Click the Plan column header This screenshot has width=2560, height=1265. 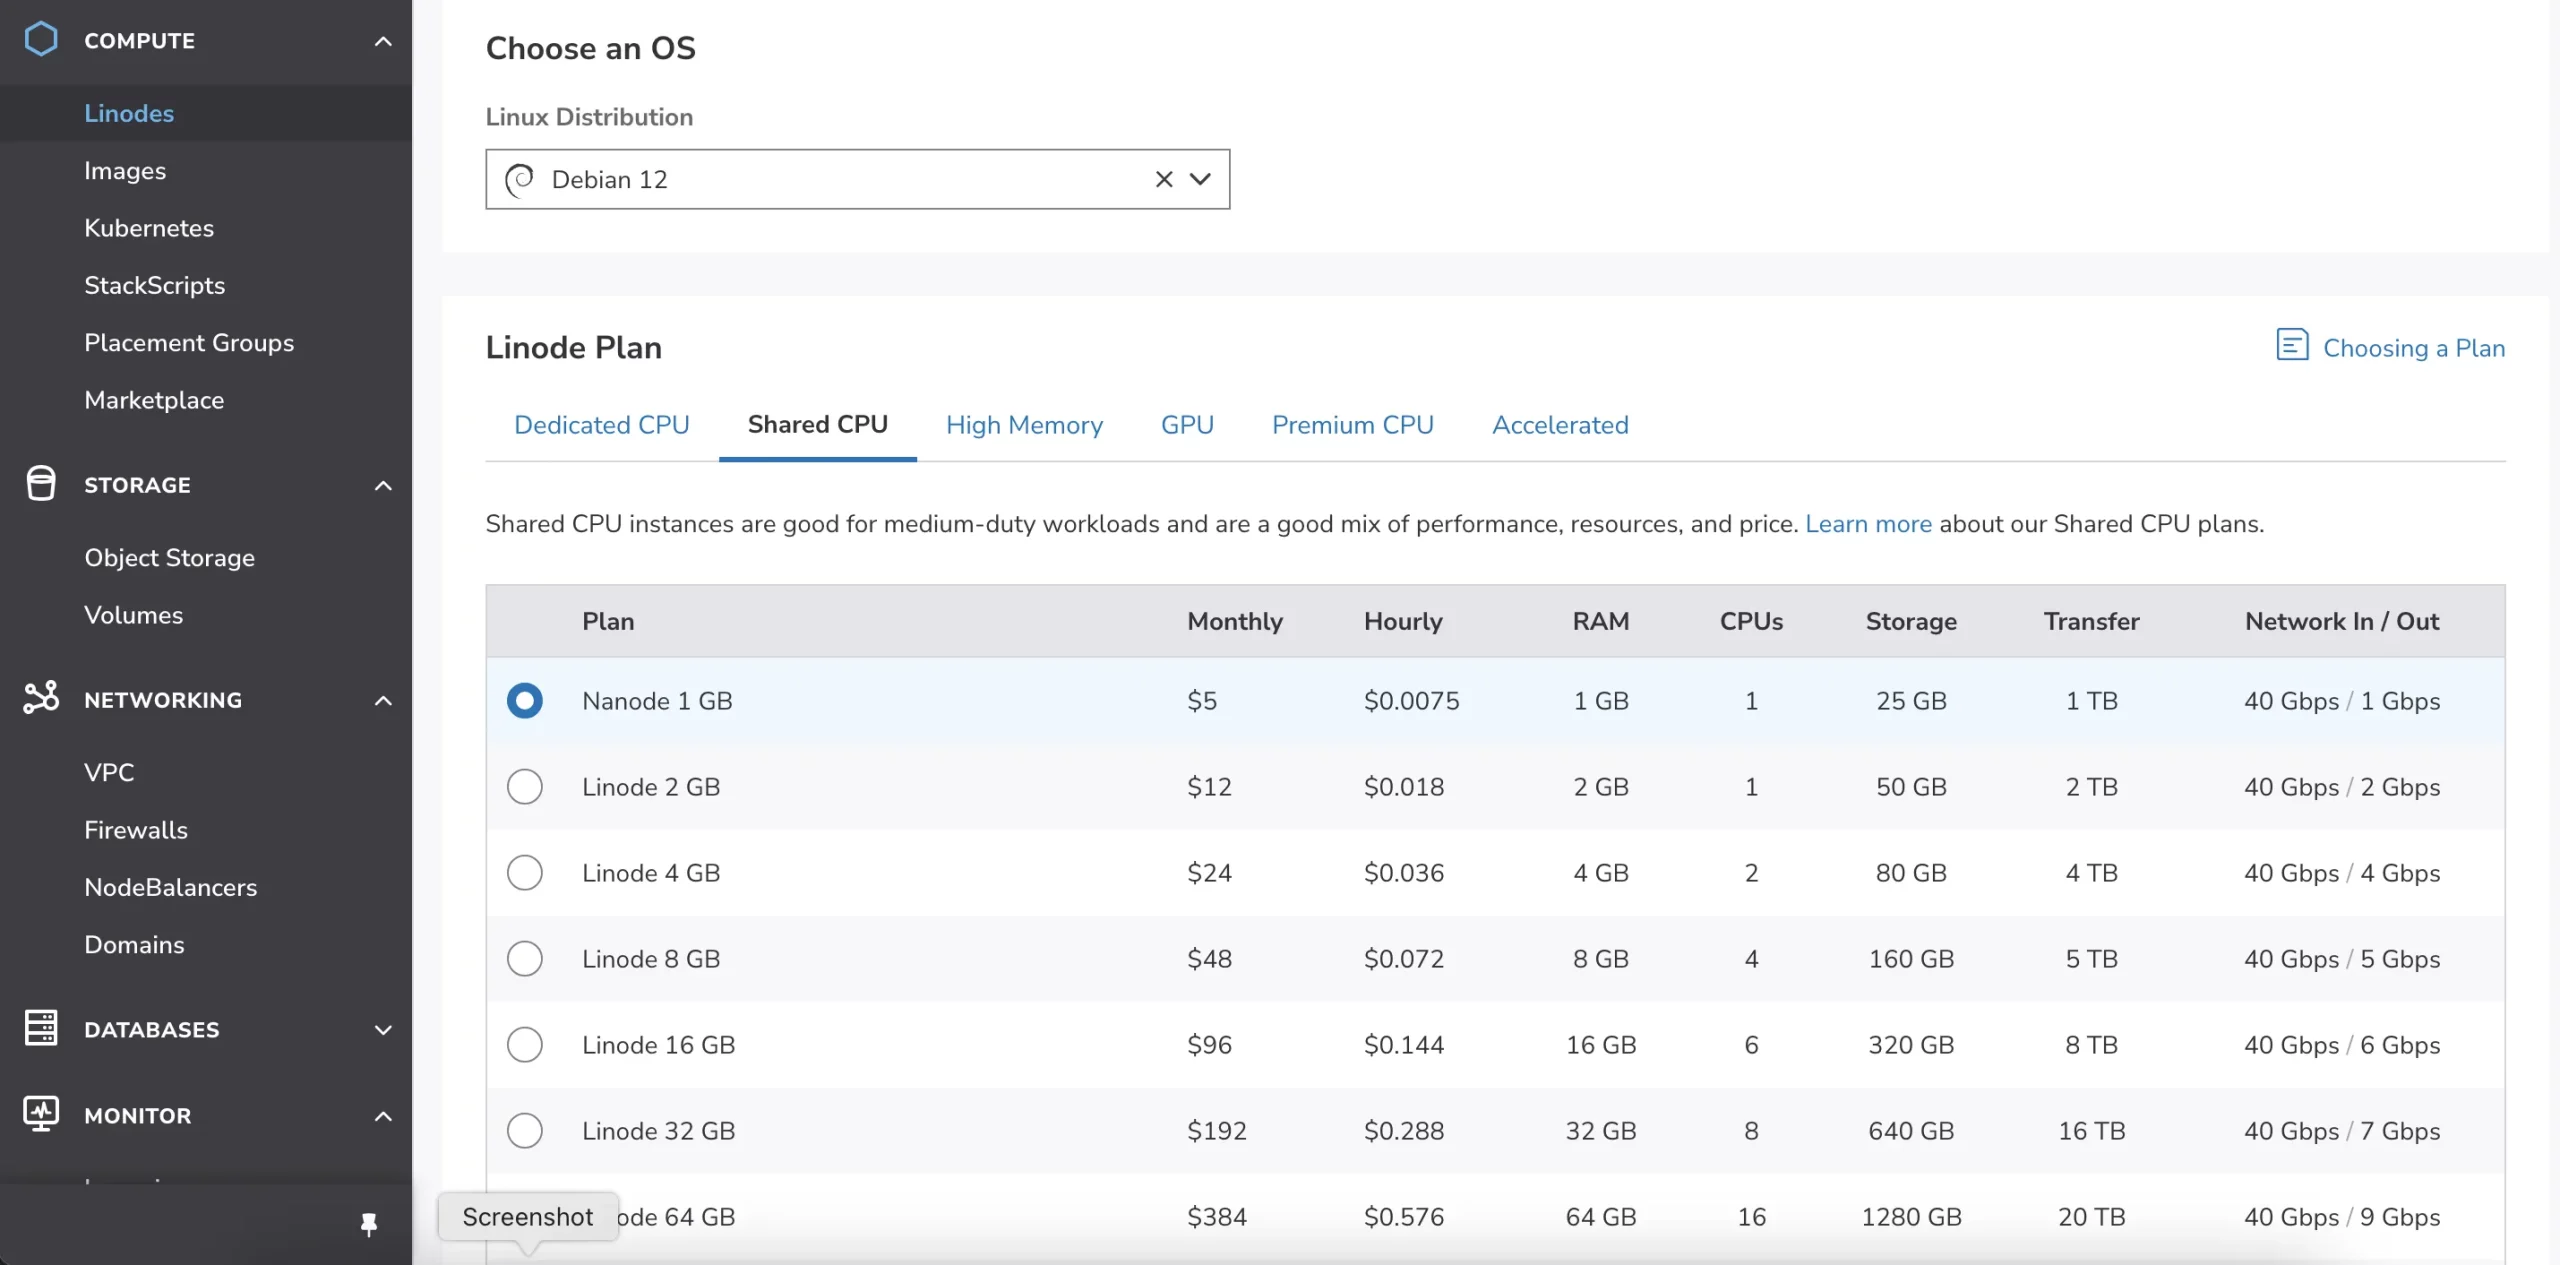click(x=608, y=621)
